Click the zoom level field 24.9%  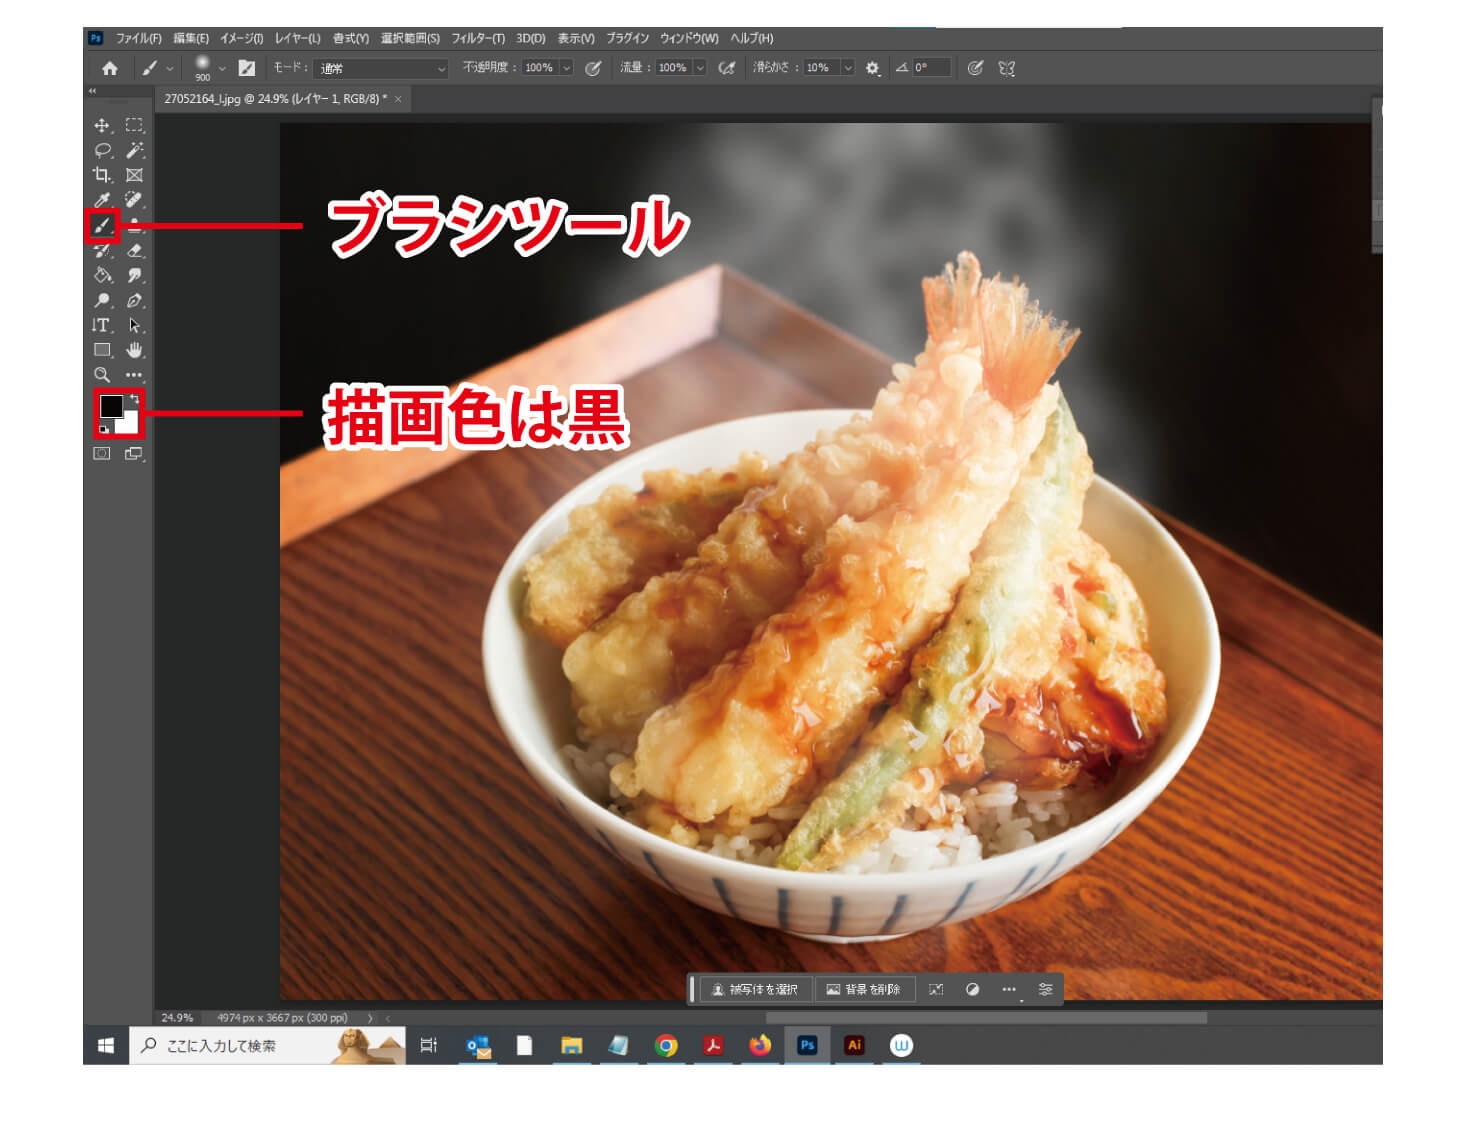coord(178,1018)
